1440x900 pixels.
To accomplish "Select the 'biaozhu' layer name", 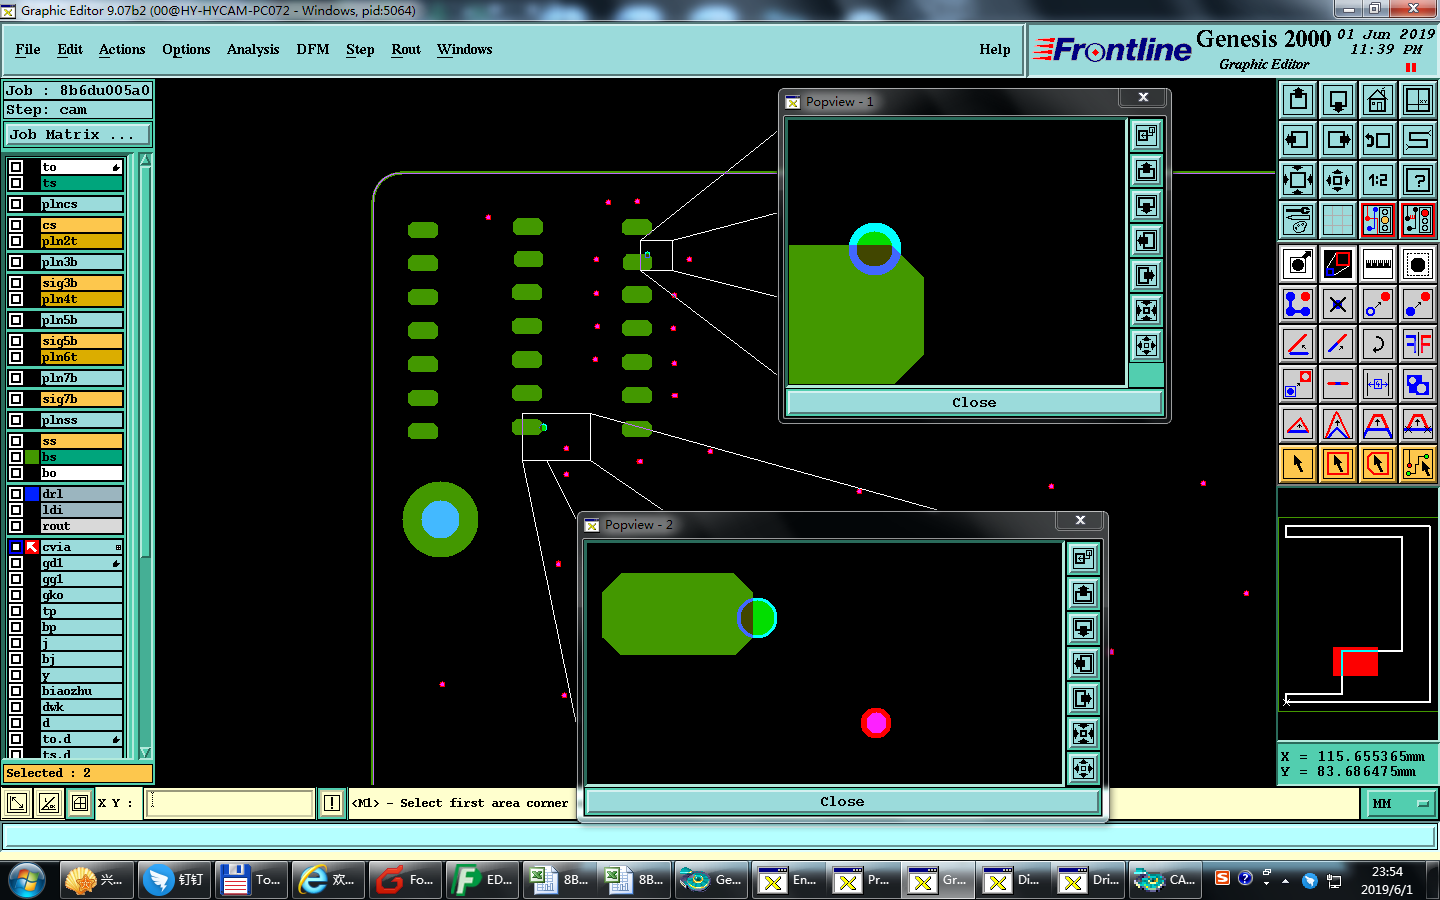I will click(81, 691).
